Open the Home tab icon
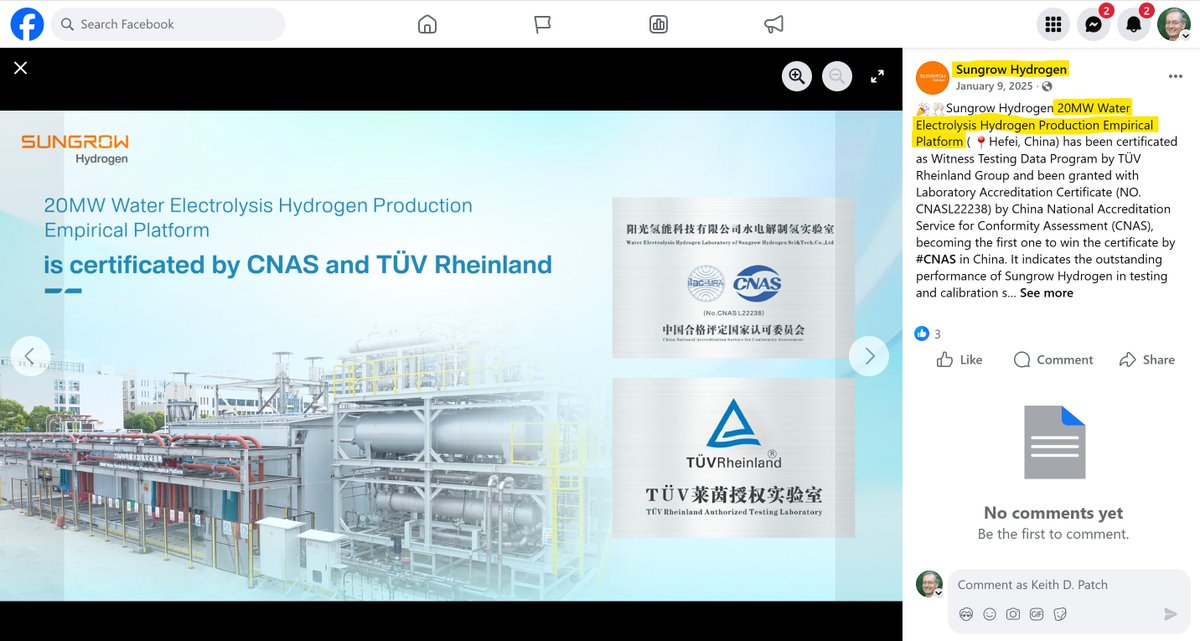 click(427, 24)
